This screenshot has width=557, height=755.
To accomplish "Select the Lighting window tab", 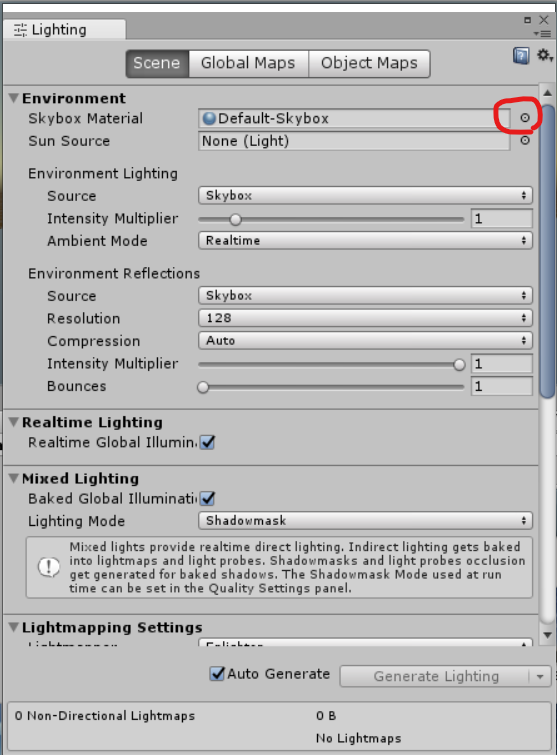I will [x=64, y=30].
